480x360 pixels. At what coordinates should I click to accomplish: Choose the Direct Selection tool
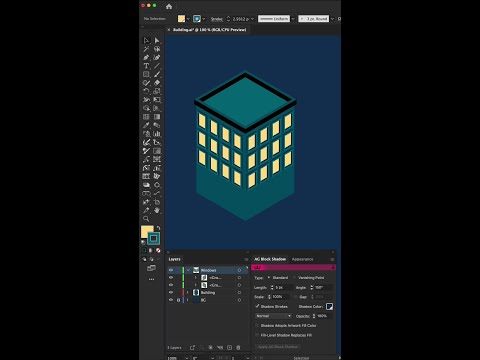[157, 40]
